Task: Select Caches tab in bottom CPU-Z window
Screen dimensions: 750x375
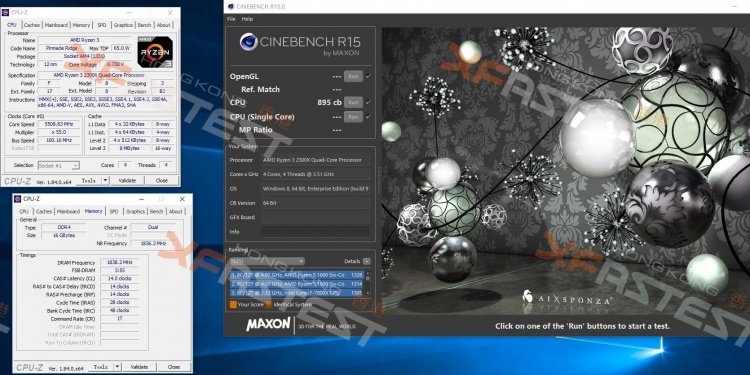Action: pos(44,211)
